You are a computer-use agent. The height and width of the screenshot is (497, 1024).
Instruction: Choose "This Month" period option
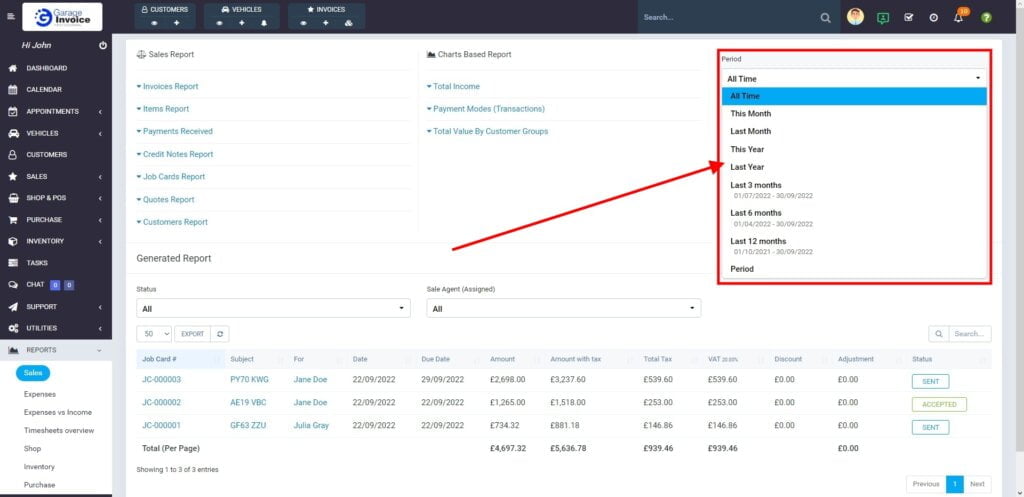[x=750, y=114]
